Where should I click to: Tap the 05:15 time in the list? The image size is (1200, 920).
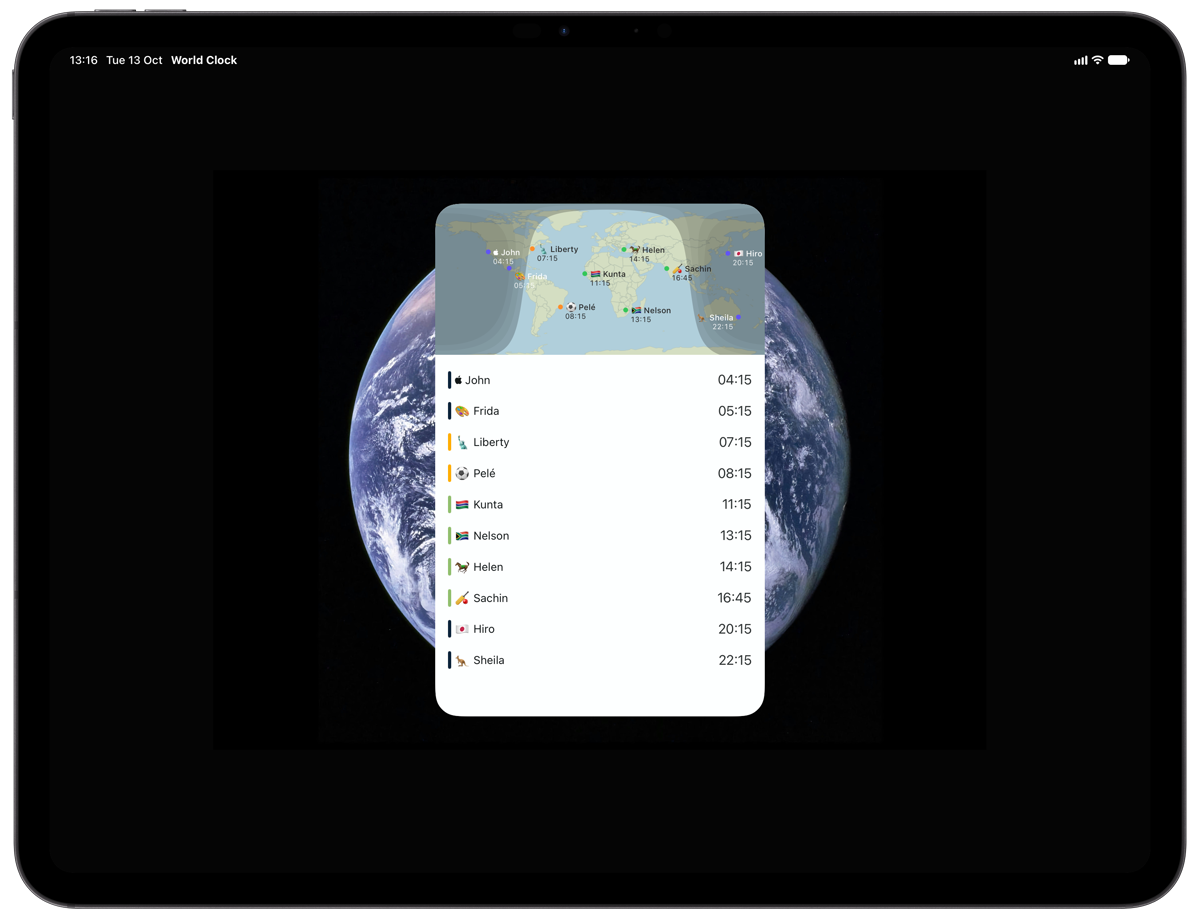point(735,411)
